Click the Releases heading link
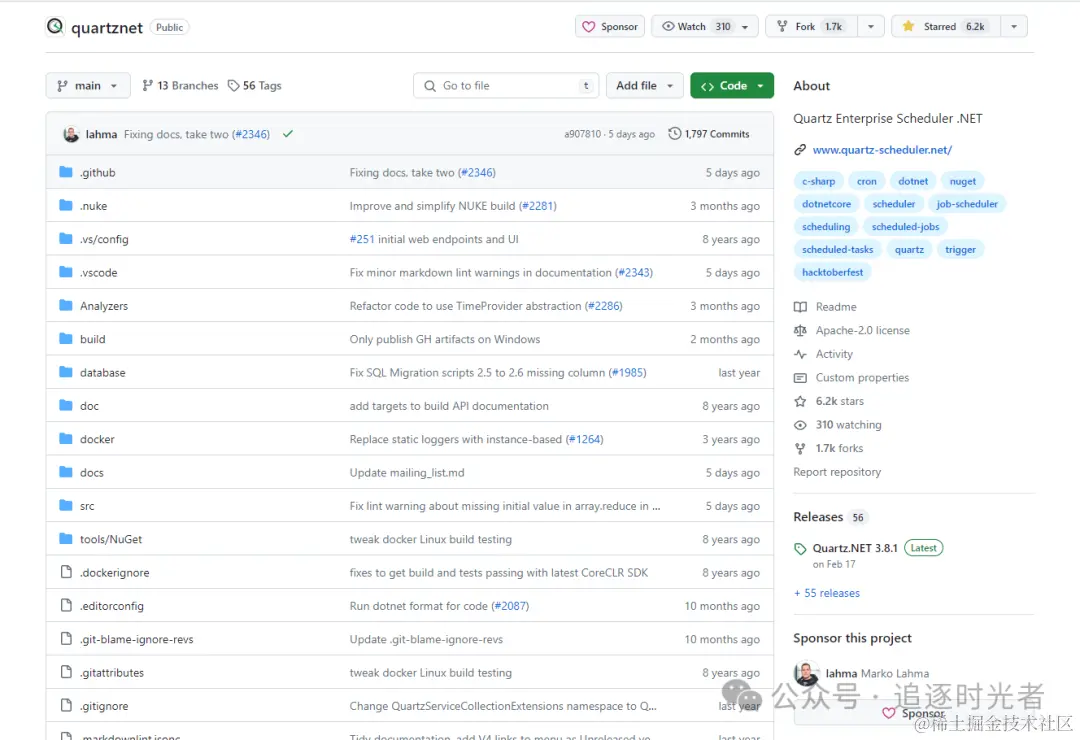Image resolution: width=1080 pixels, height=740 pixels. [818, 517]
